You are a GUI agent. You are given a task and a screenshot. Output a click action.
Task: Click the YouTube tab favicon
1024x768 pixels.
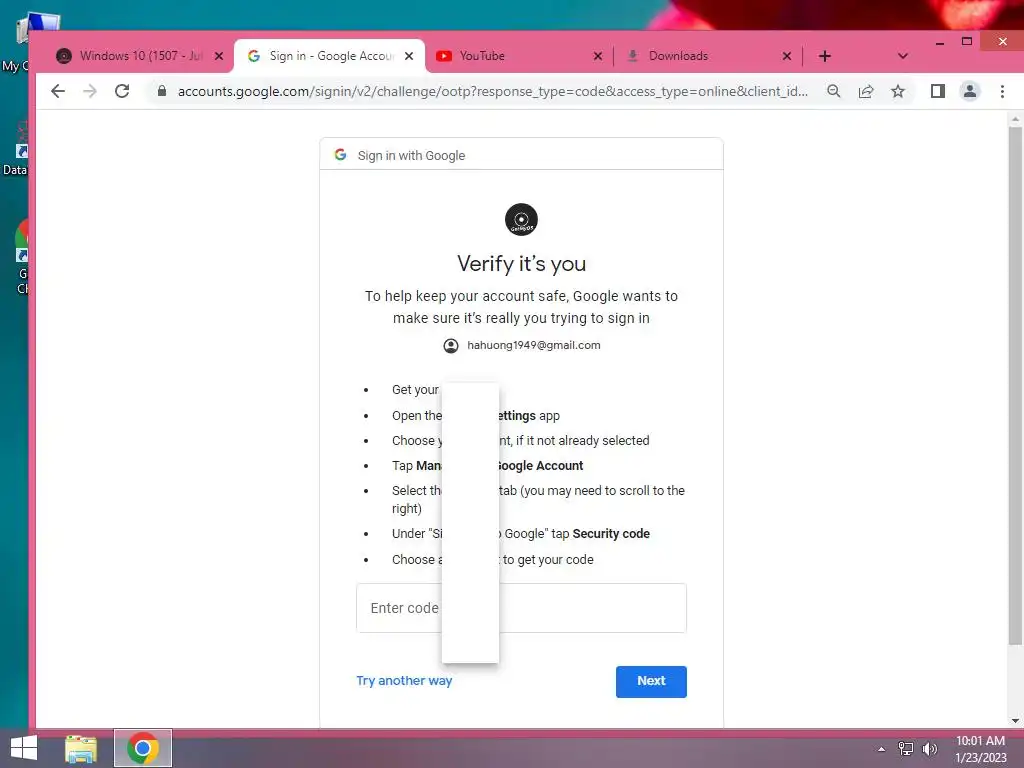444,56
